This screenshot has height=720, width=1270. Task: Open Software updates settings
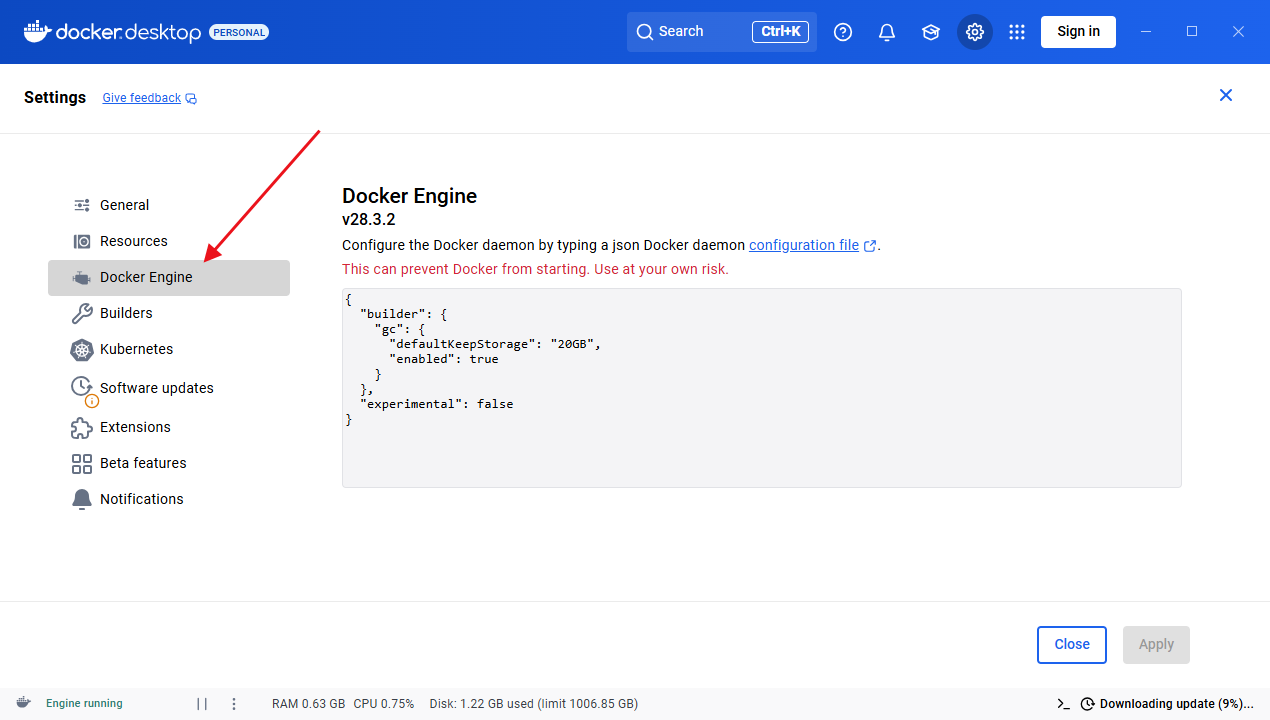[169, 388]
